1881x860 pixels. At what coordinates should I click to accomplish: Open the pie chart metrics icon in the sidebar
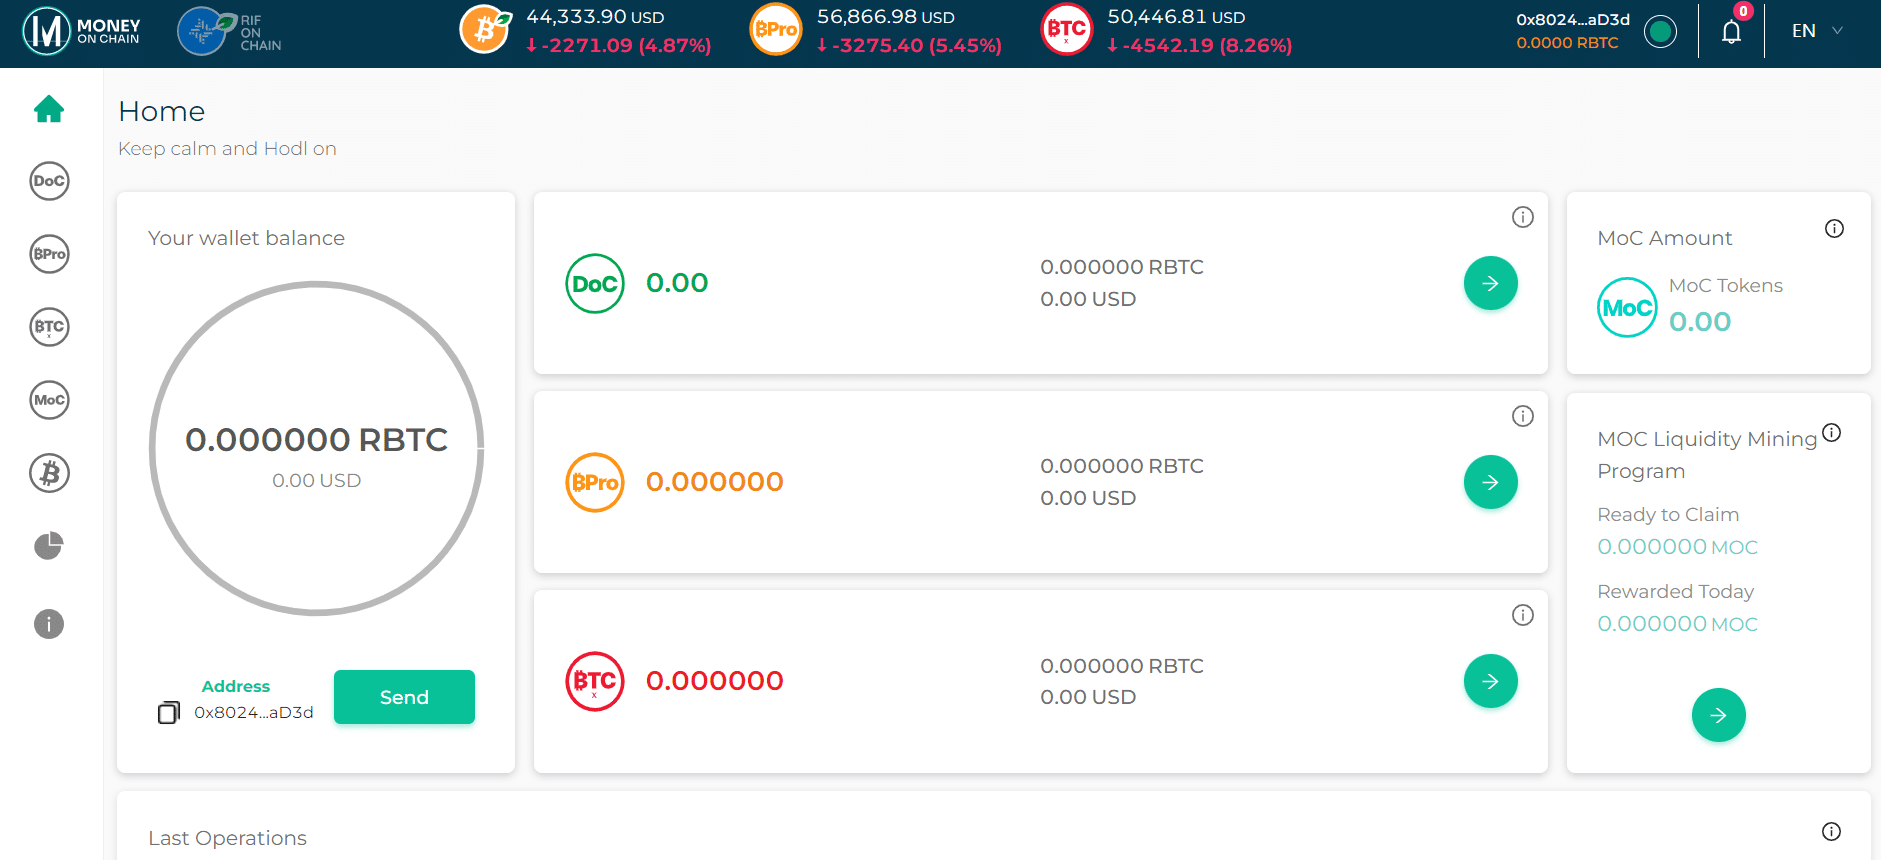[x=49, y=546]
